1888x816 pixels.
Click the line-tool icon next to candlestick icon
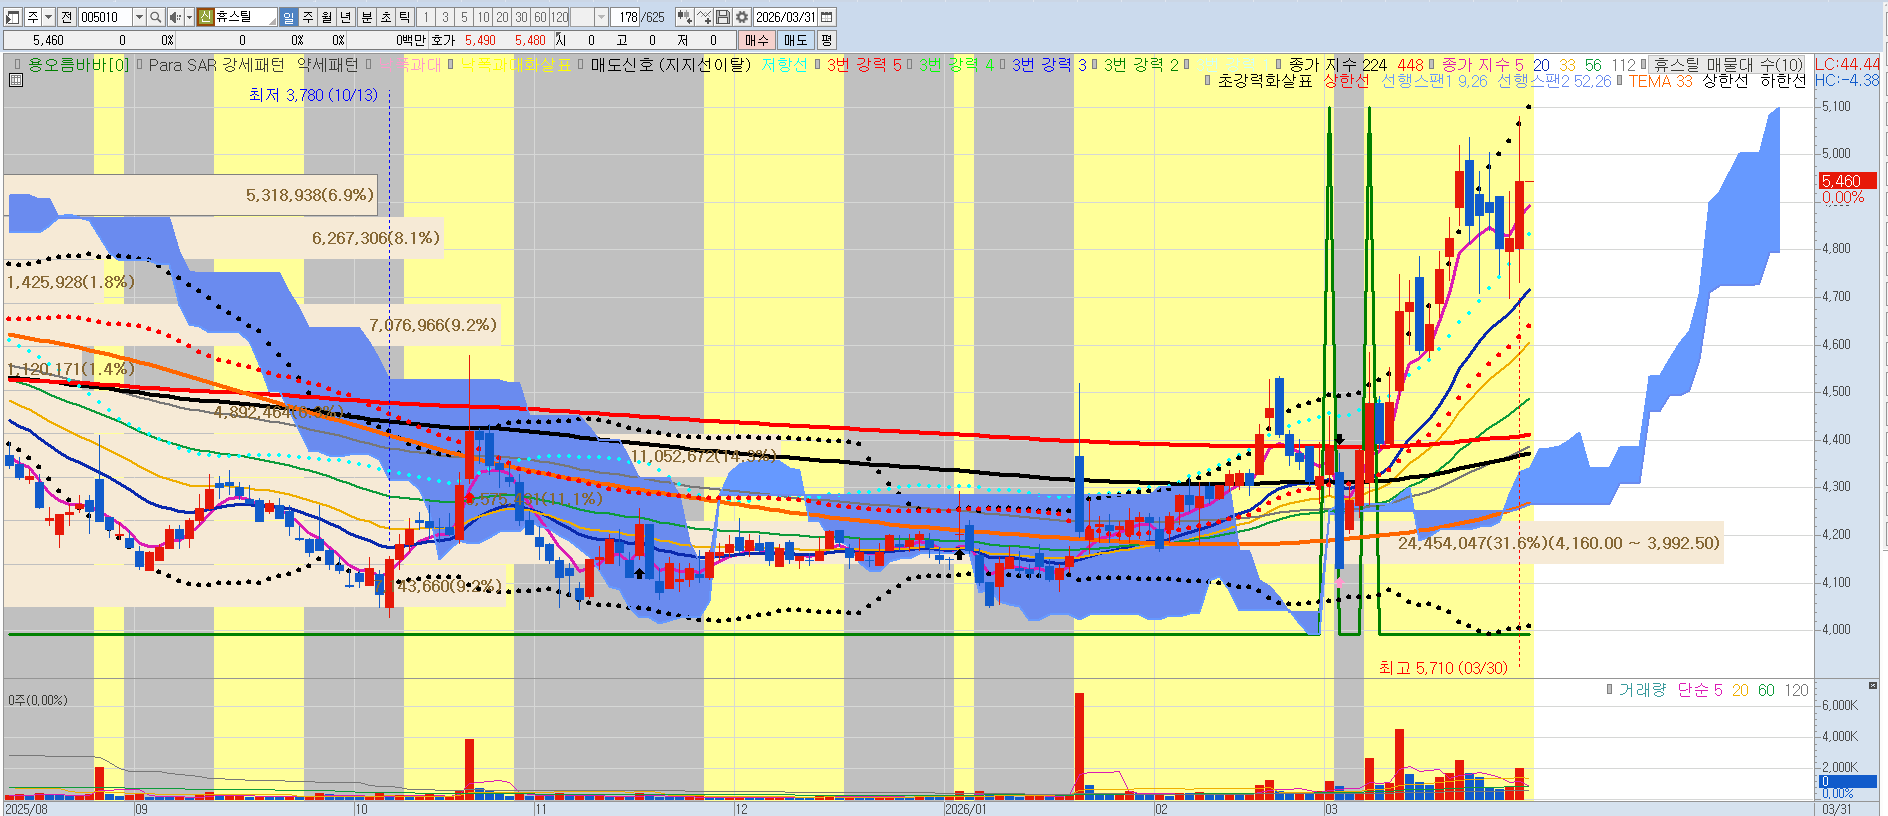click(x=705, y=17)
